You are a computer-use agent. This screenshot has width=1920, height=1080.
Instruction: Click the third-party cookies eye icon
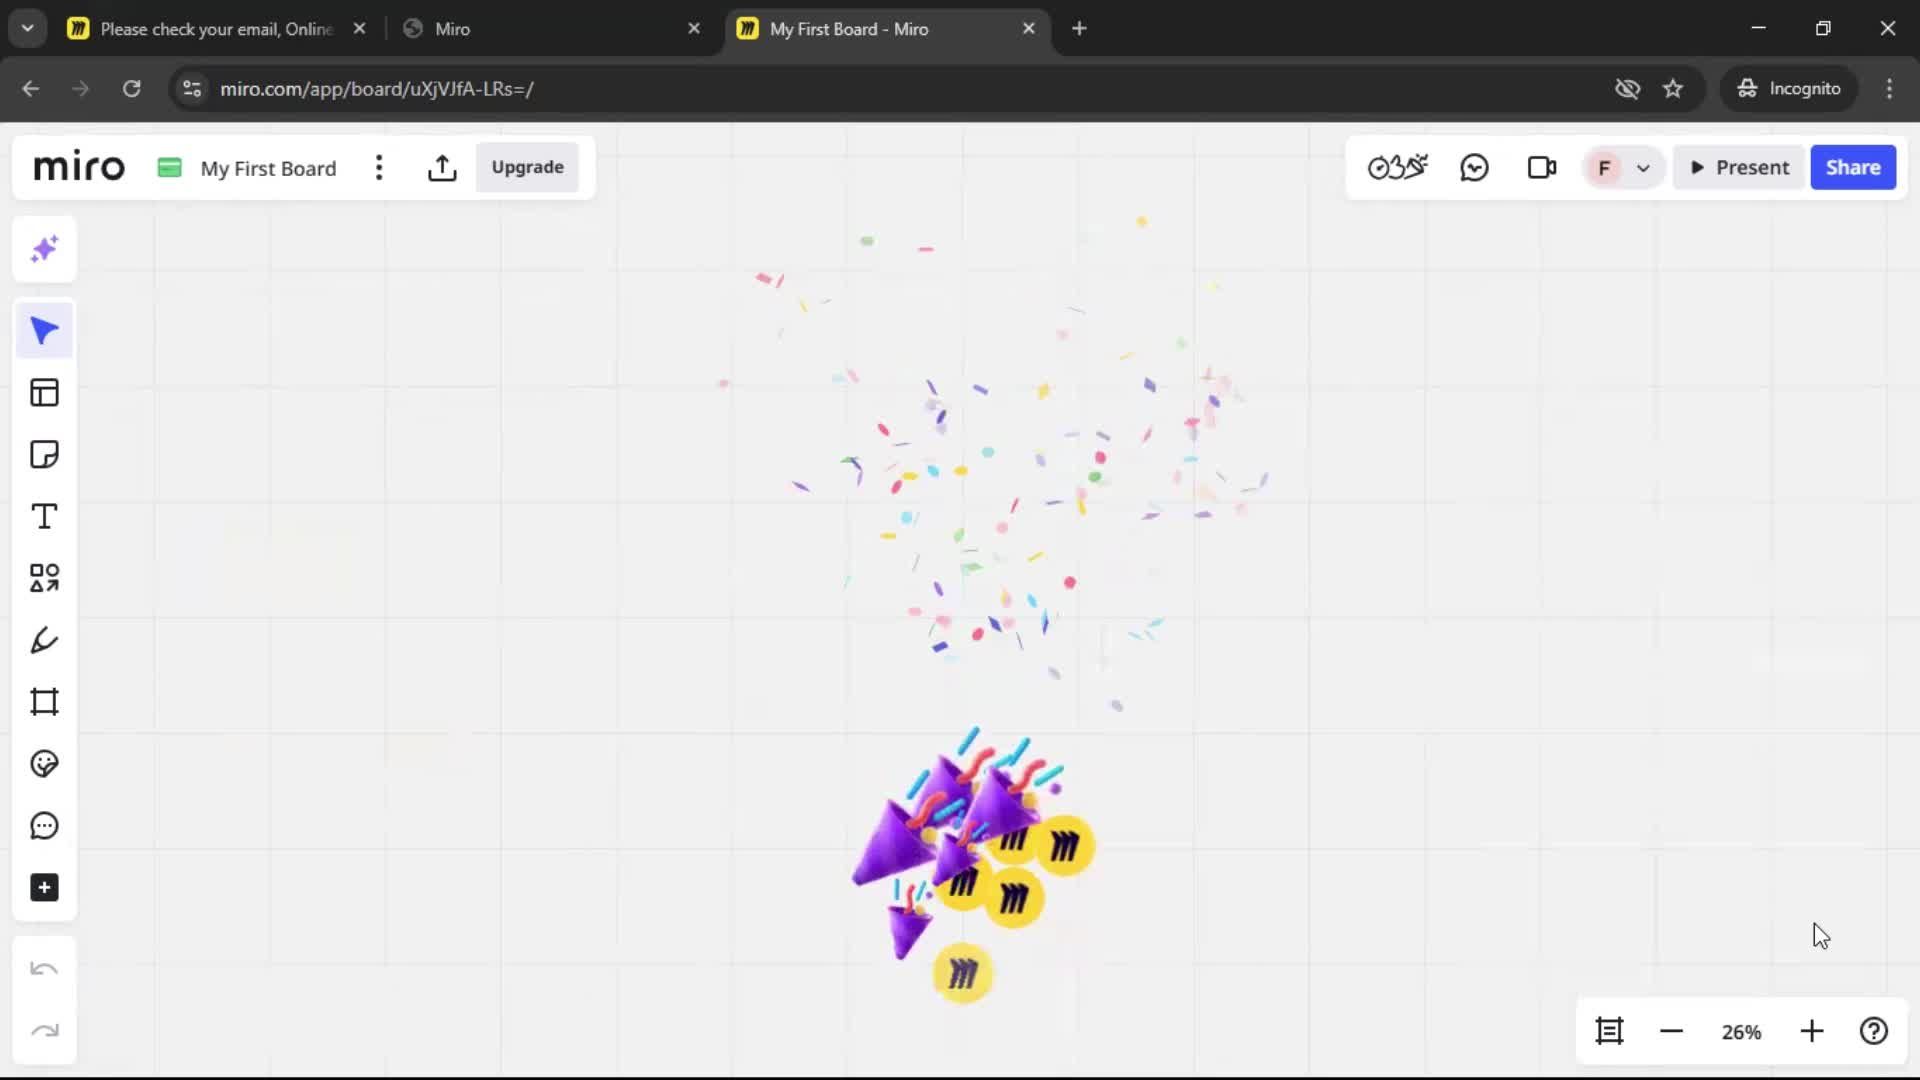[x=1627, y=88]
